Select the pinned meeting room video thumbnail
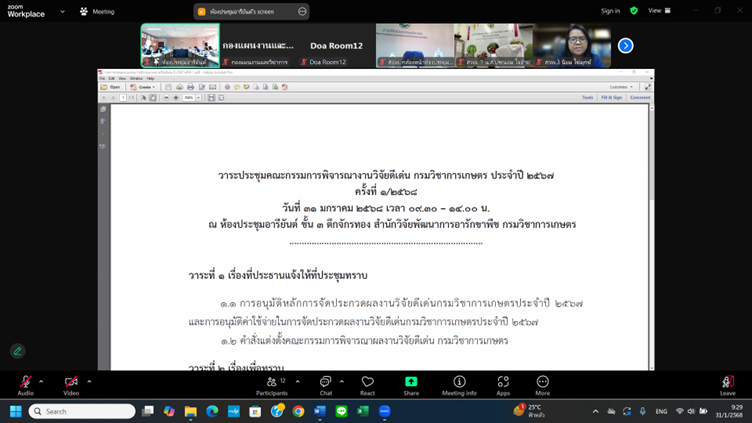Image resolution: width=752 pixels, height=423 pixels. point(180,46)
